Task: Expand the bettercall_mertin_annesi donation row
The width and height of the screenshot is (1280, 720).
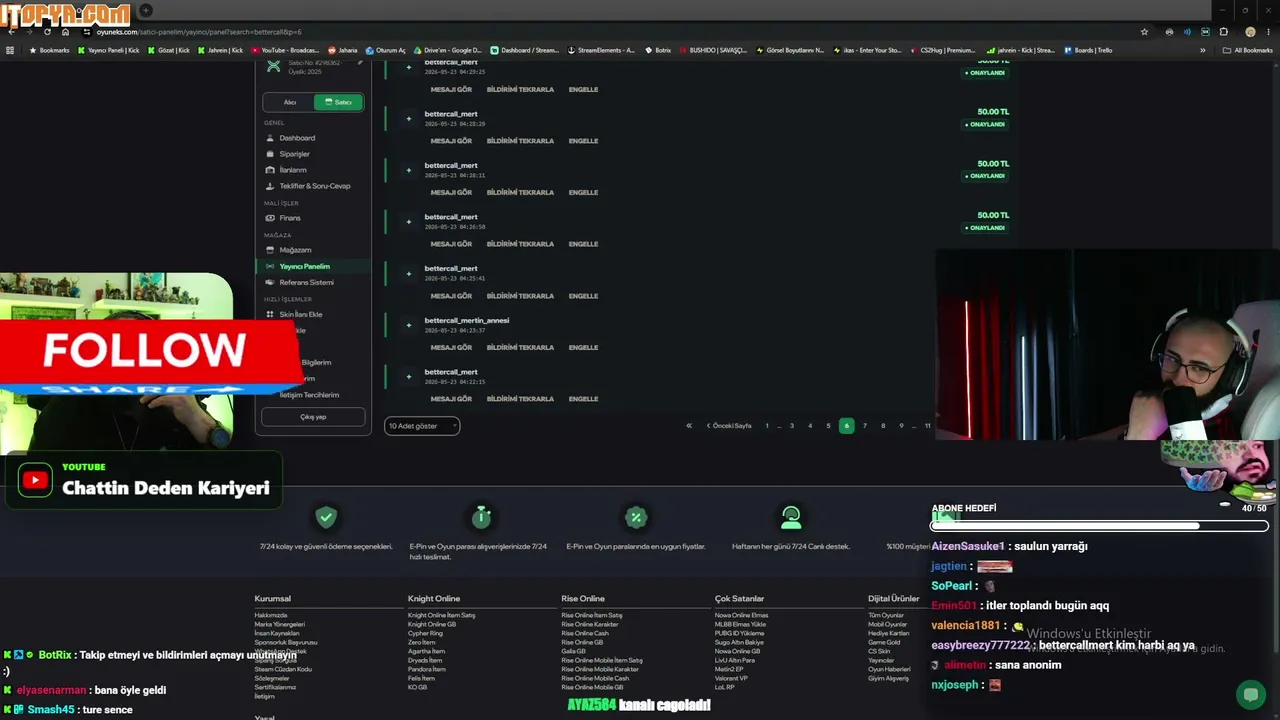Action: coord(408,325)
